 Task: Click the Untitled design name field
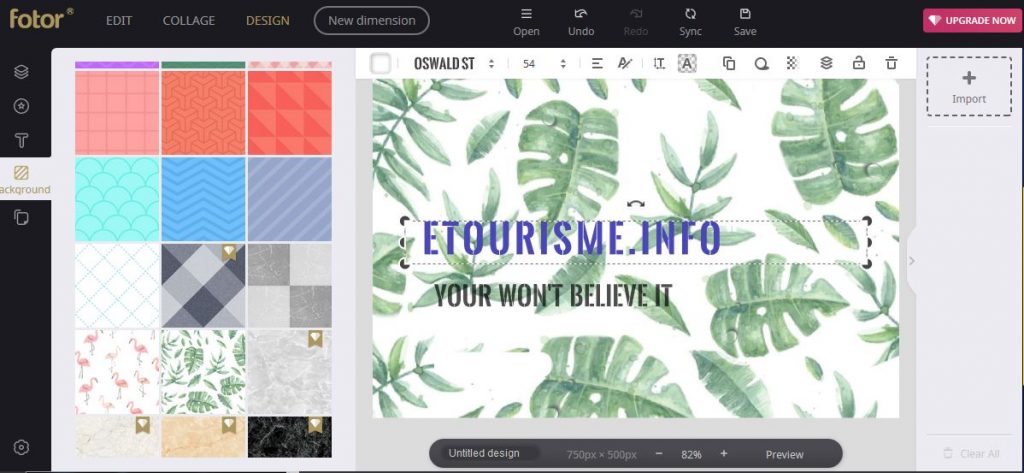click(490, 453)
